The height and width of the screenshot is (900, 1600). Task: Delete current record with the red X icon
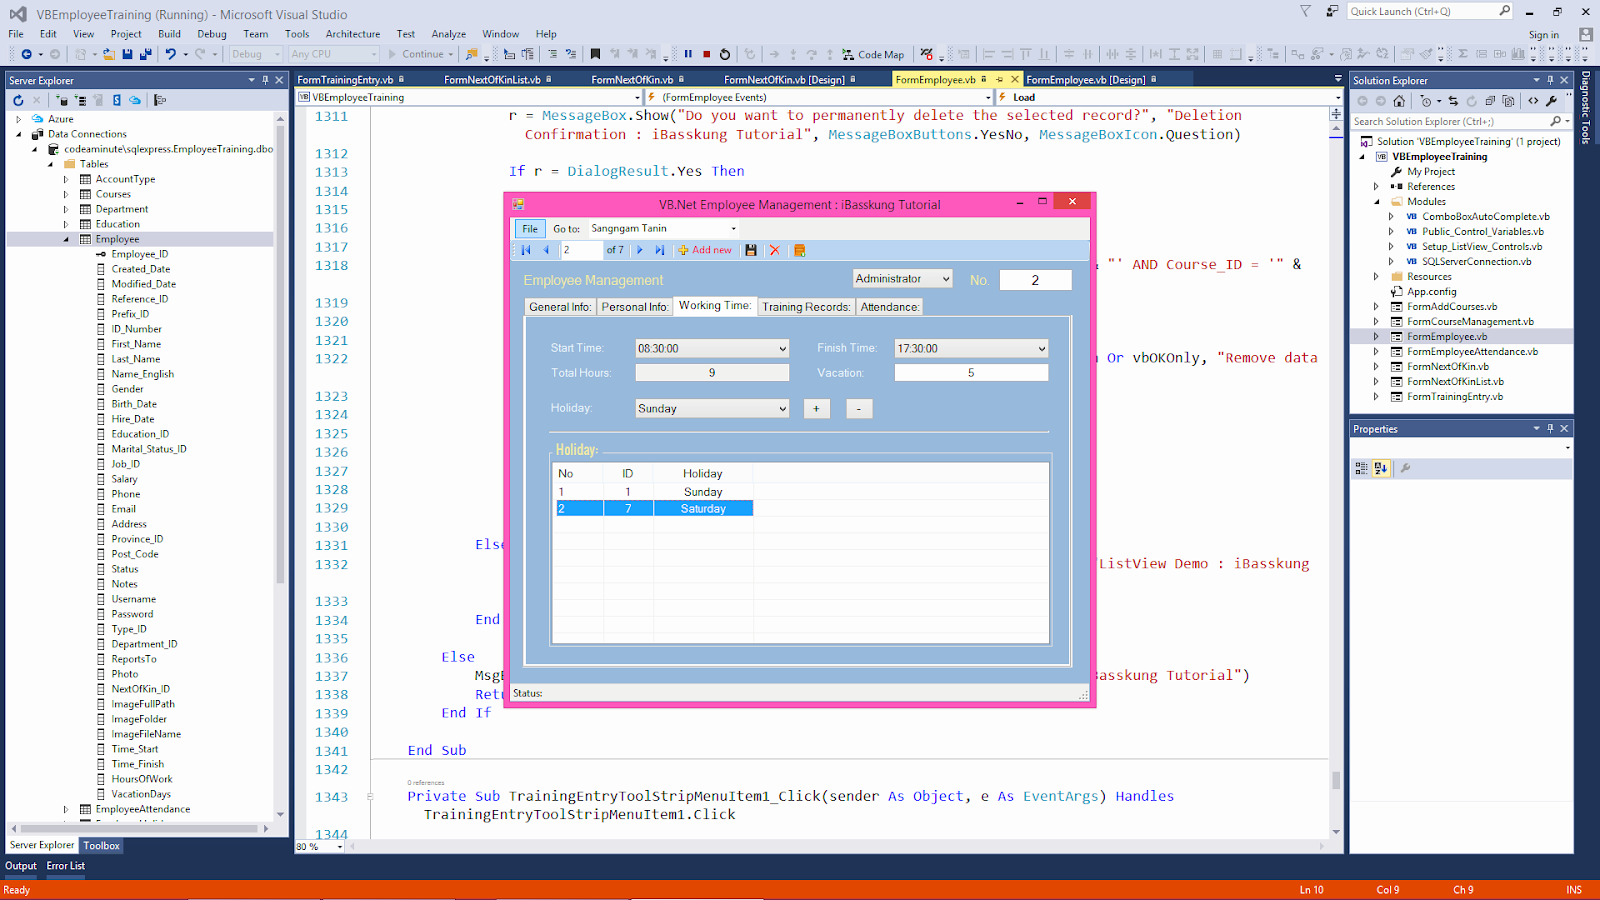[x=776, y=250]
